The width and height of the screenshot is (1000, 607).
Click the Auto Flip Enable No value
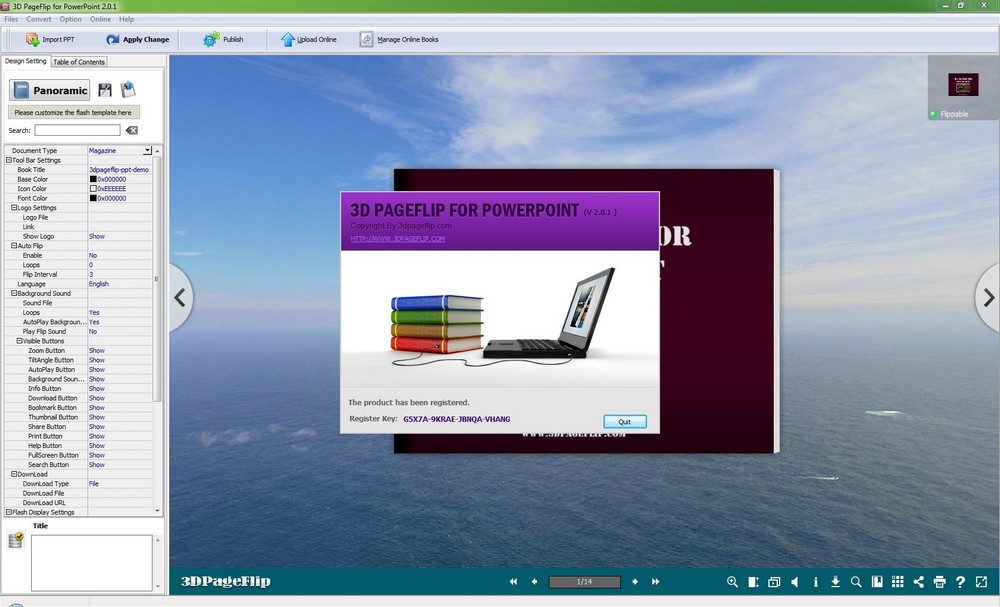coord(93,255)
